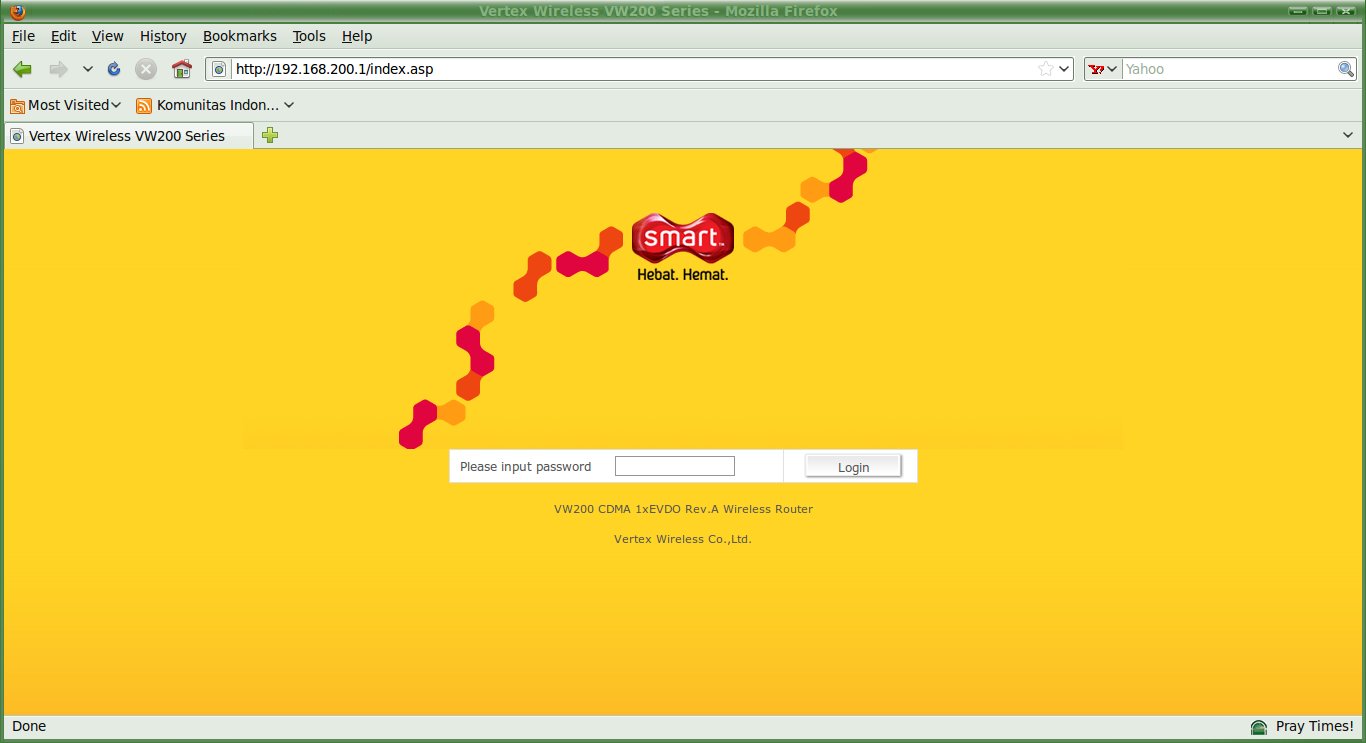1366x743 pixels.
Task: Open the View menu
Action: click(108, 36)
